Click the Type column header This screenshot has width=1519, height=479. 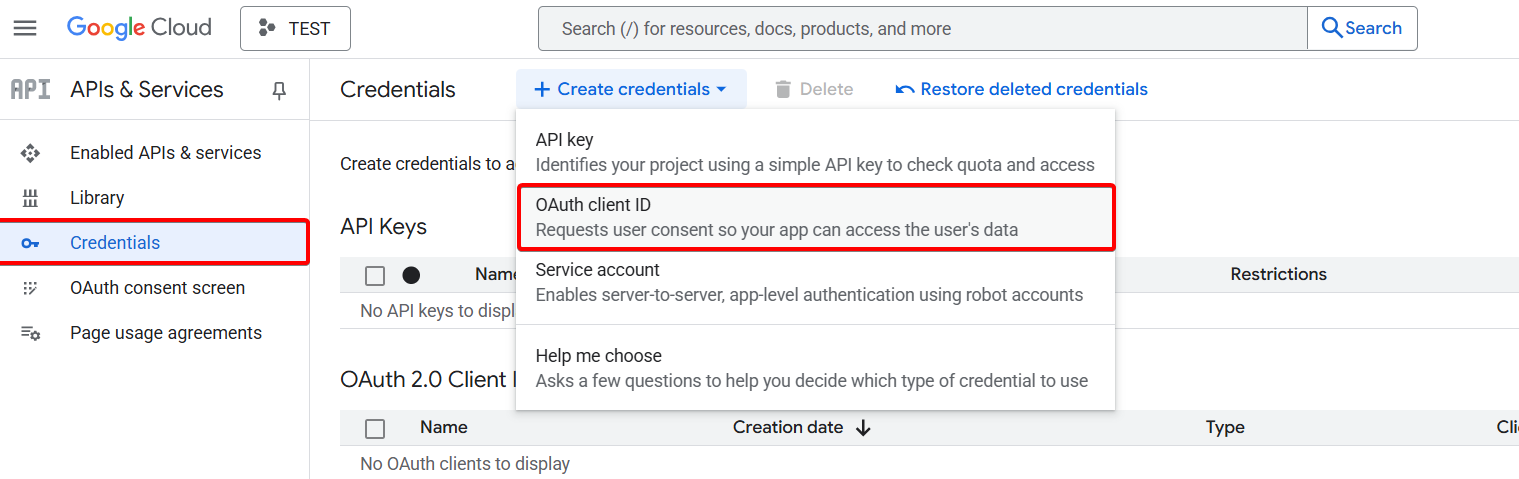click(x=1225, y=427)
